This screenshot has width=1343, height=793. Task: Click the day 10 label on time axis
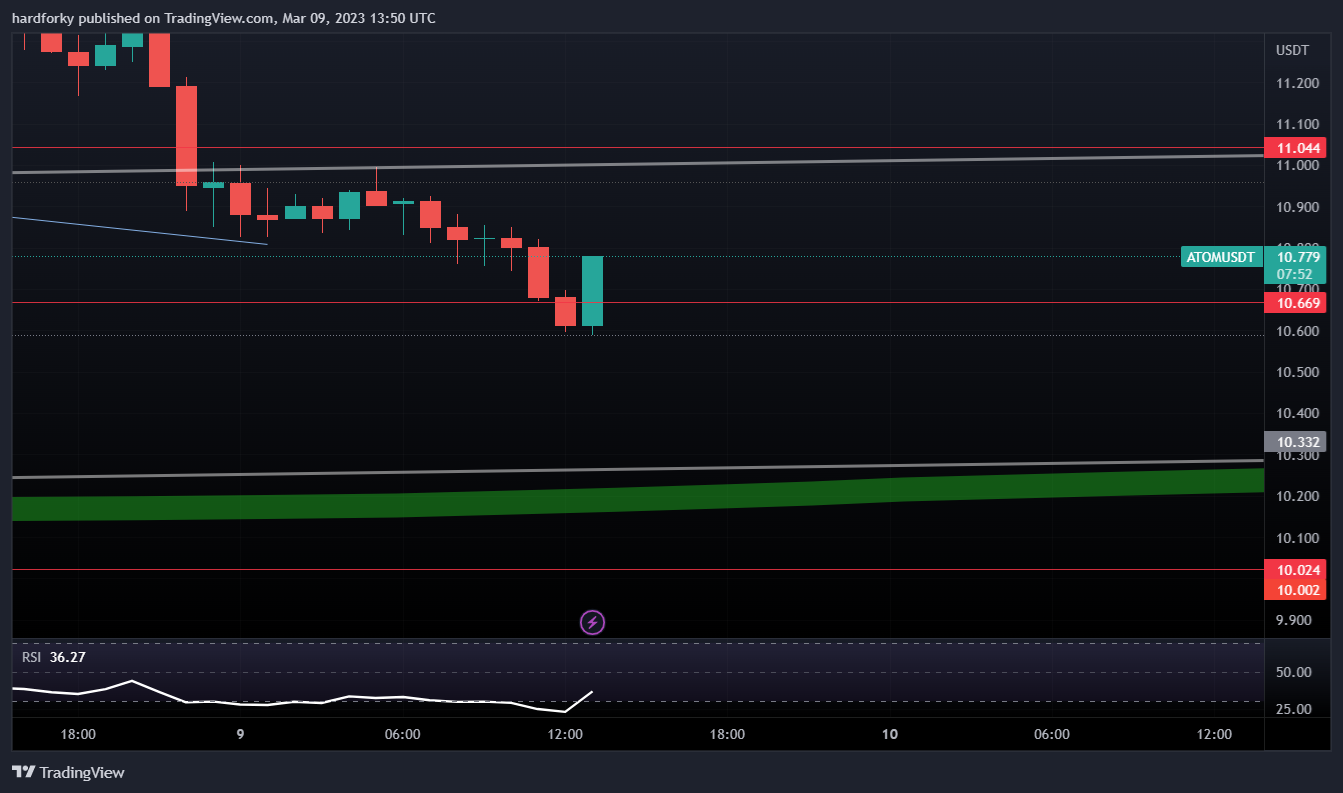tap(889, 735)
